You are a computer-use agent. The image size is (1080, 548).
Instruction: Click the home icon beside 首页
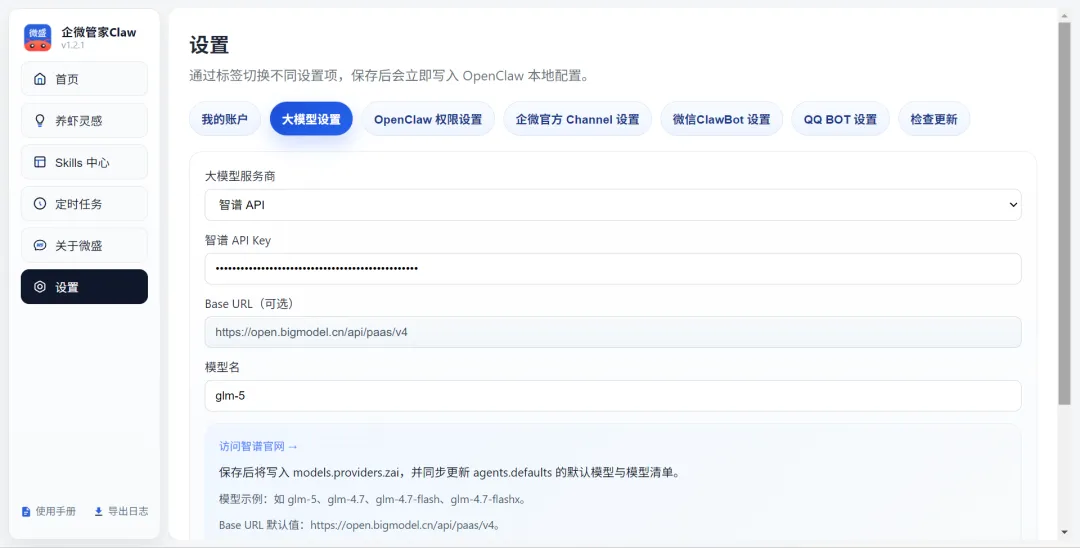[40, 78]
